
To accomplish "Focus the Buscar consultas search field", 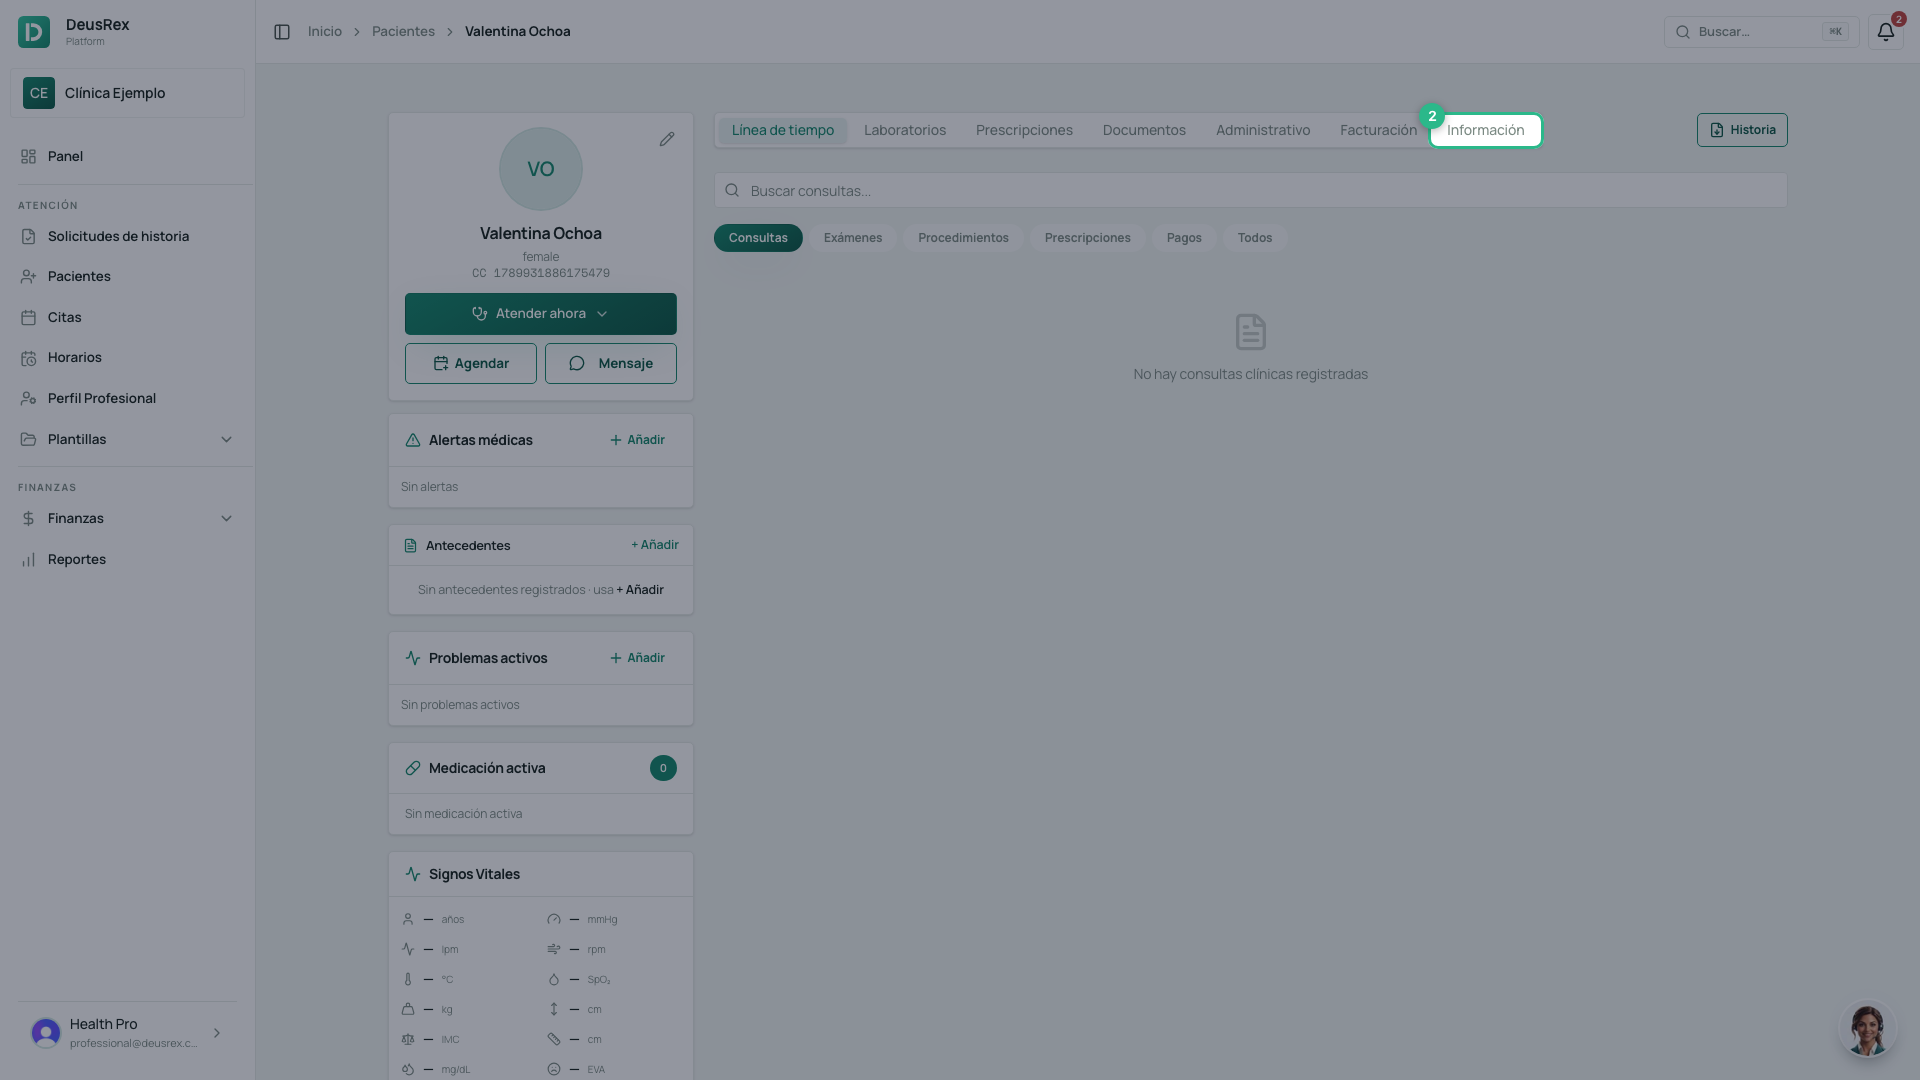I will click(1250, 191).
